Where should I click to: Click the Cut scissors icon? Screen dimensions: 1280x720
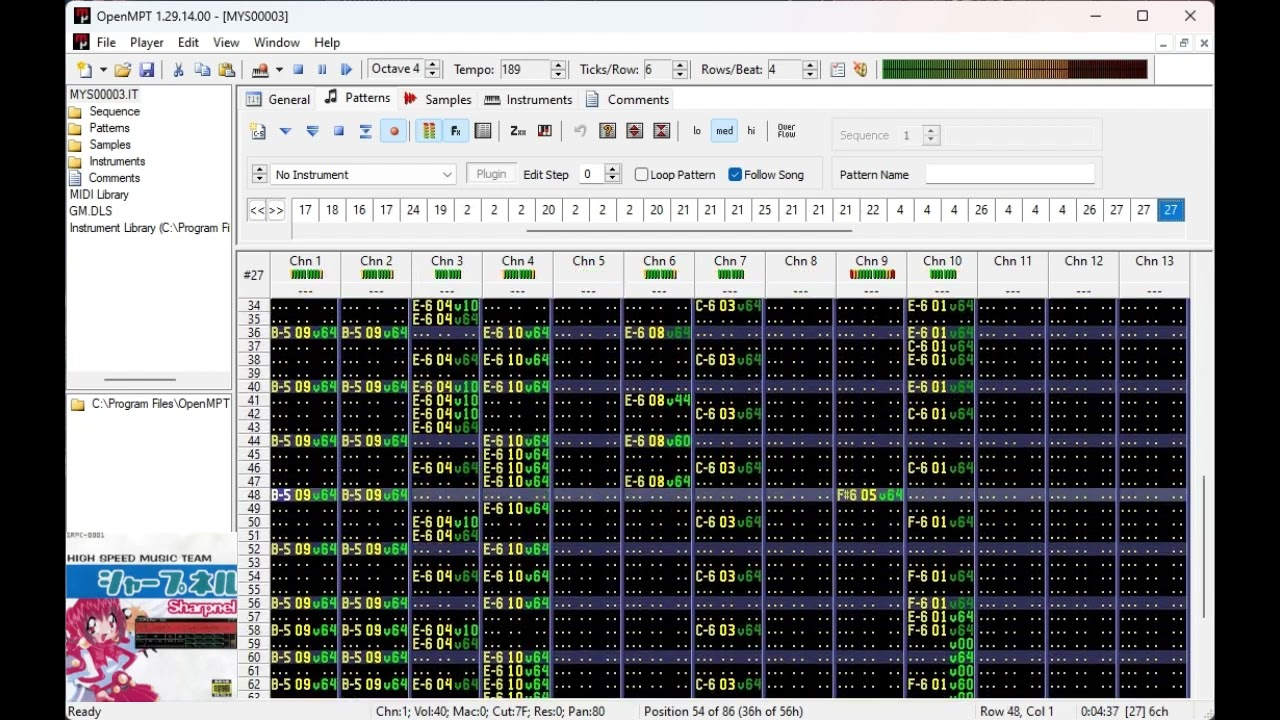click(x=178, y=70)
